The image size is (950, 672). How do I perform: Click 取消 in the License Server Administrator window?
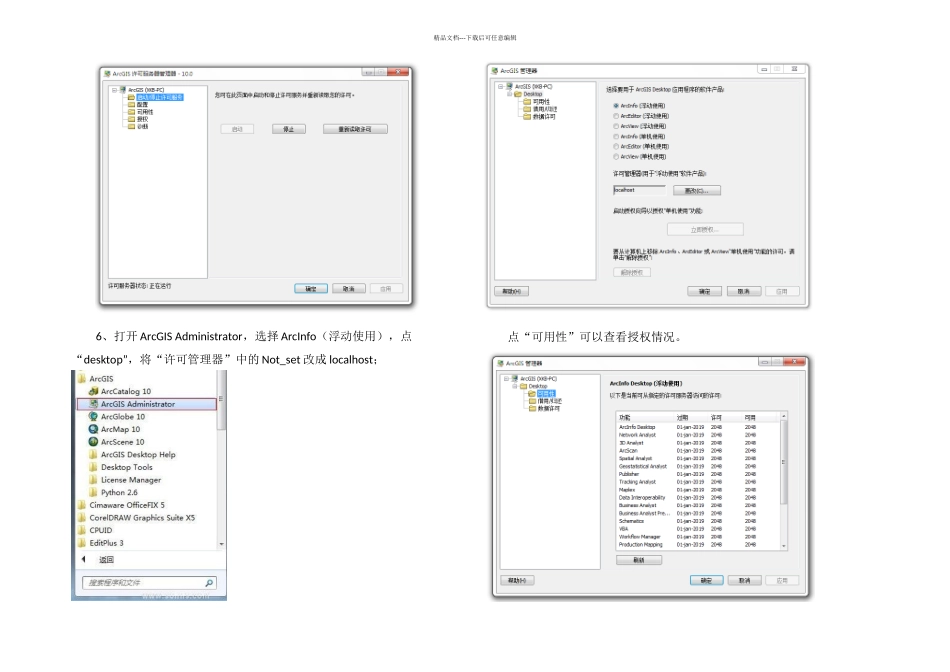(x=349, y=288)
